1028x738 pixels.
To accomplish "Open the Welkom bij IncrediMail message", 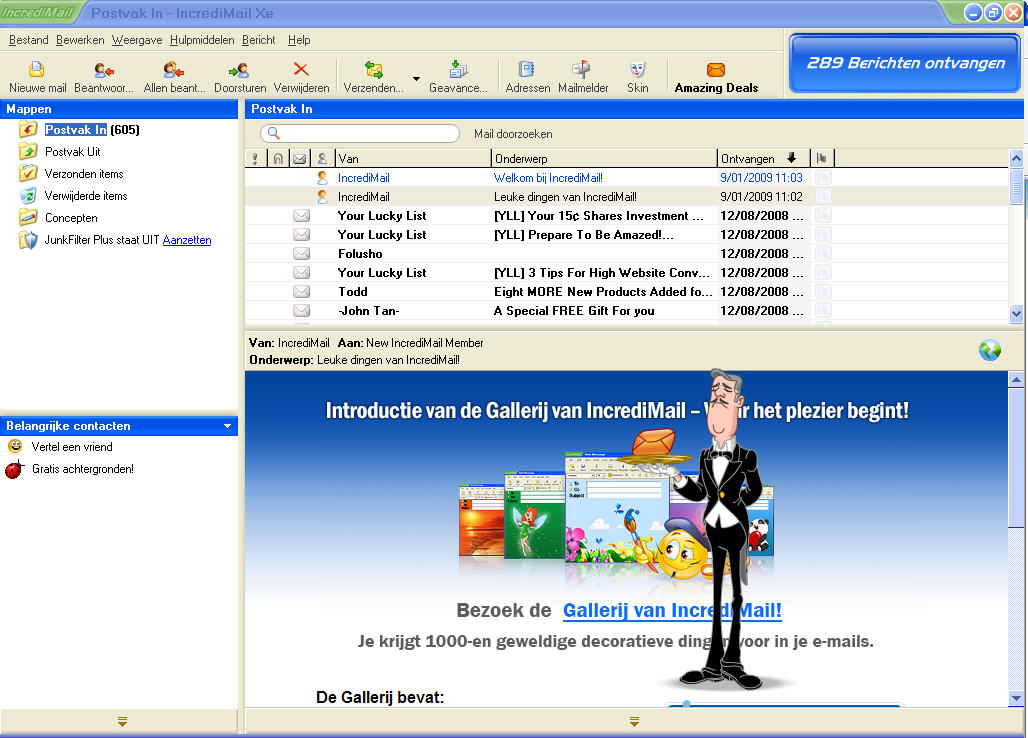I will pyautogui.click(x=626, y=177).
